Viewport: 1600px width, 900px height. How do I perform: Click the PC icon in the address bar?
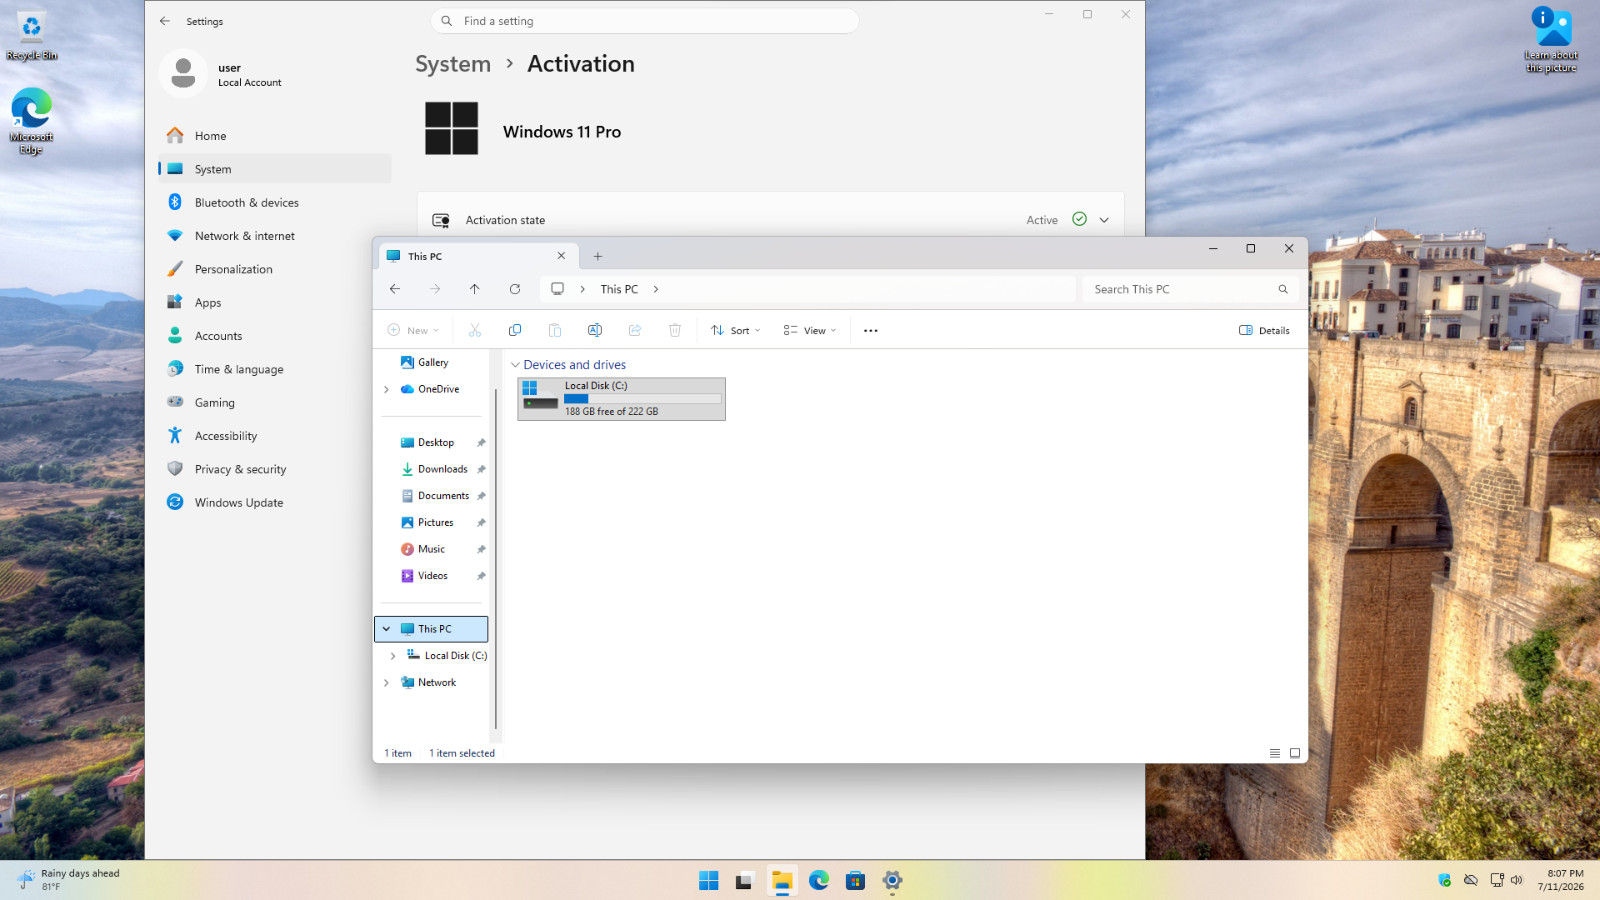point(558,289)
